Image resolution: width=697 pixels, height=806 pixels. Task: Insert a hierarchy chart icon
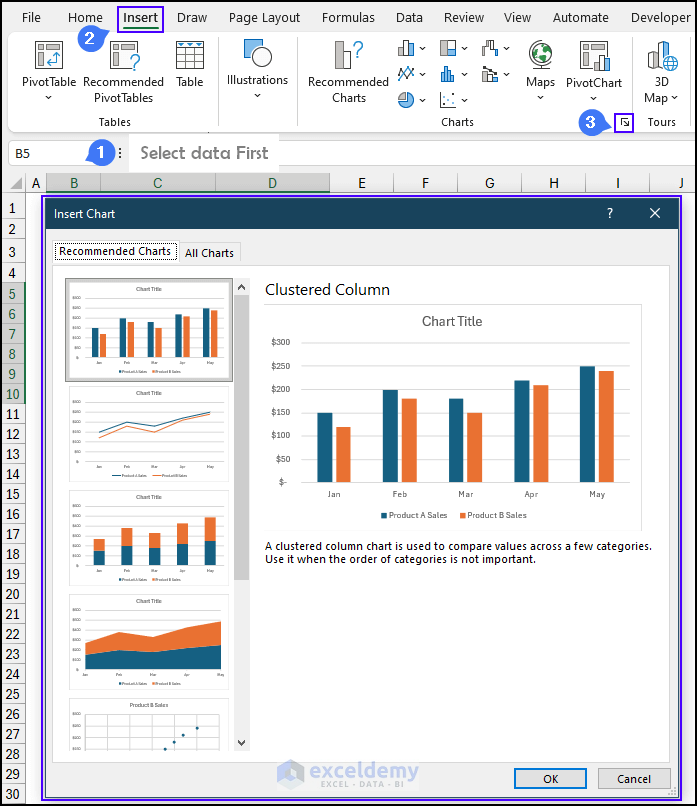coord(448,48)
